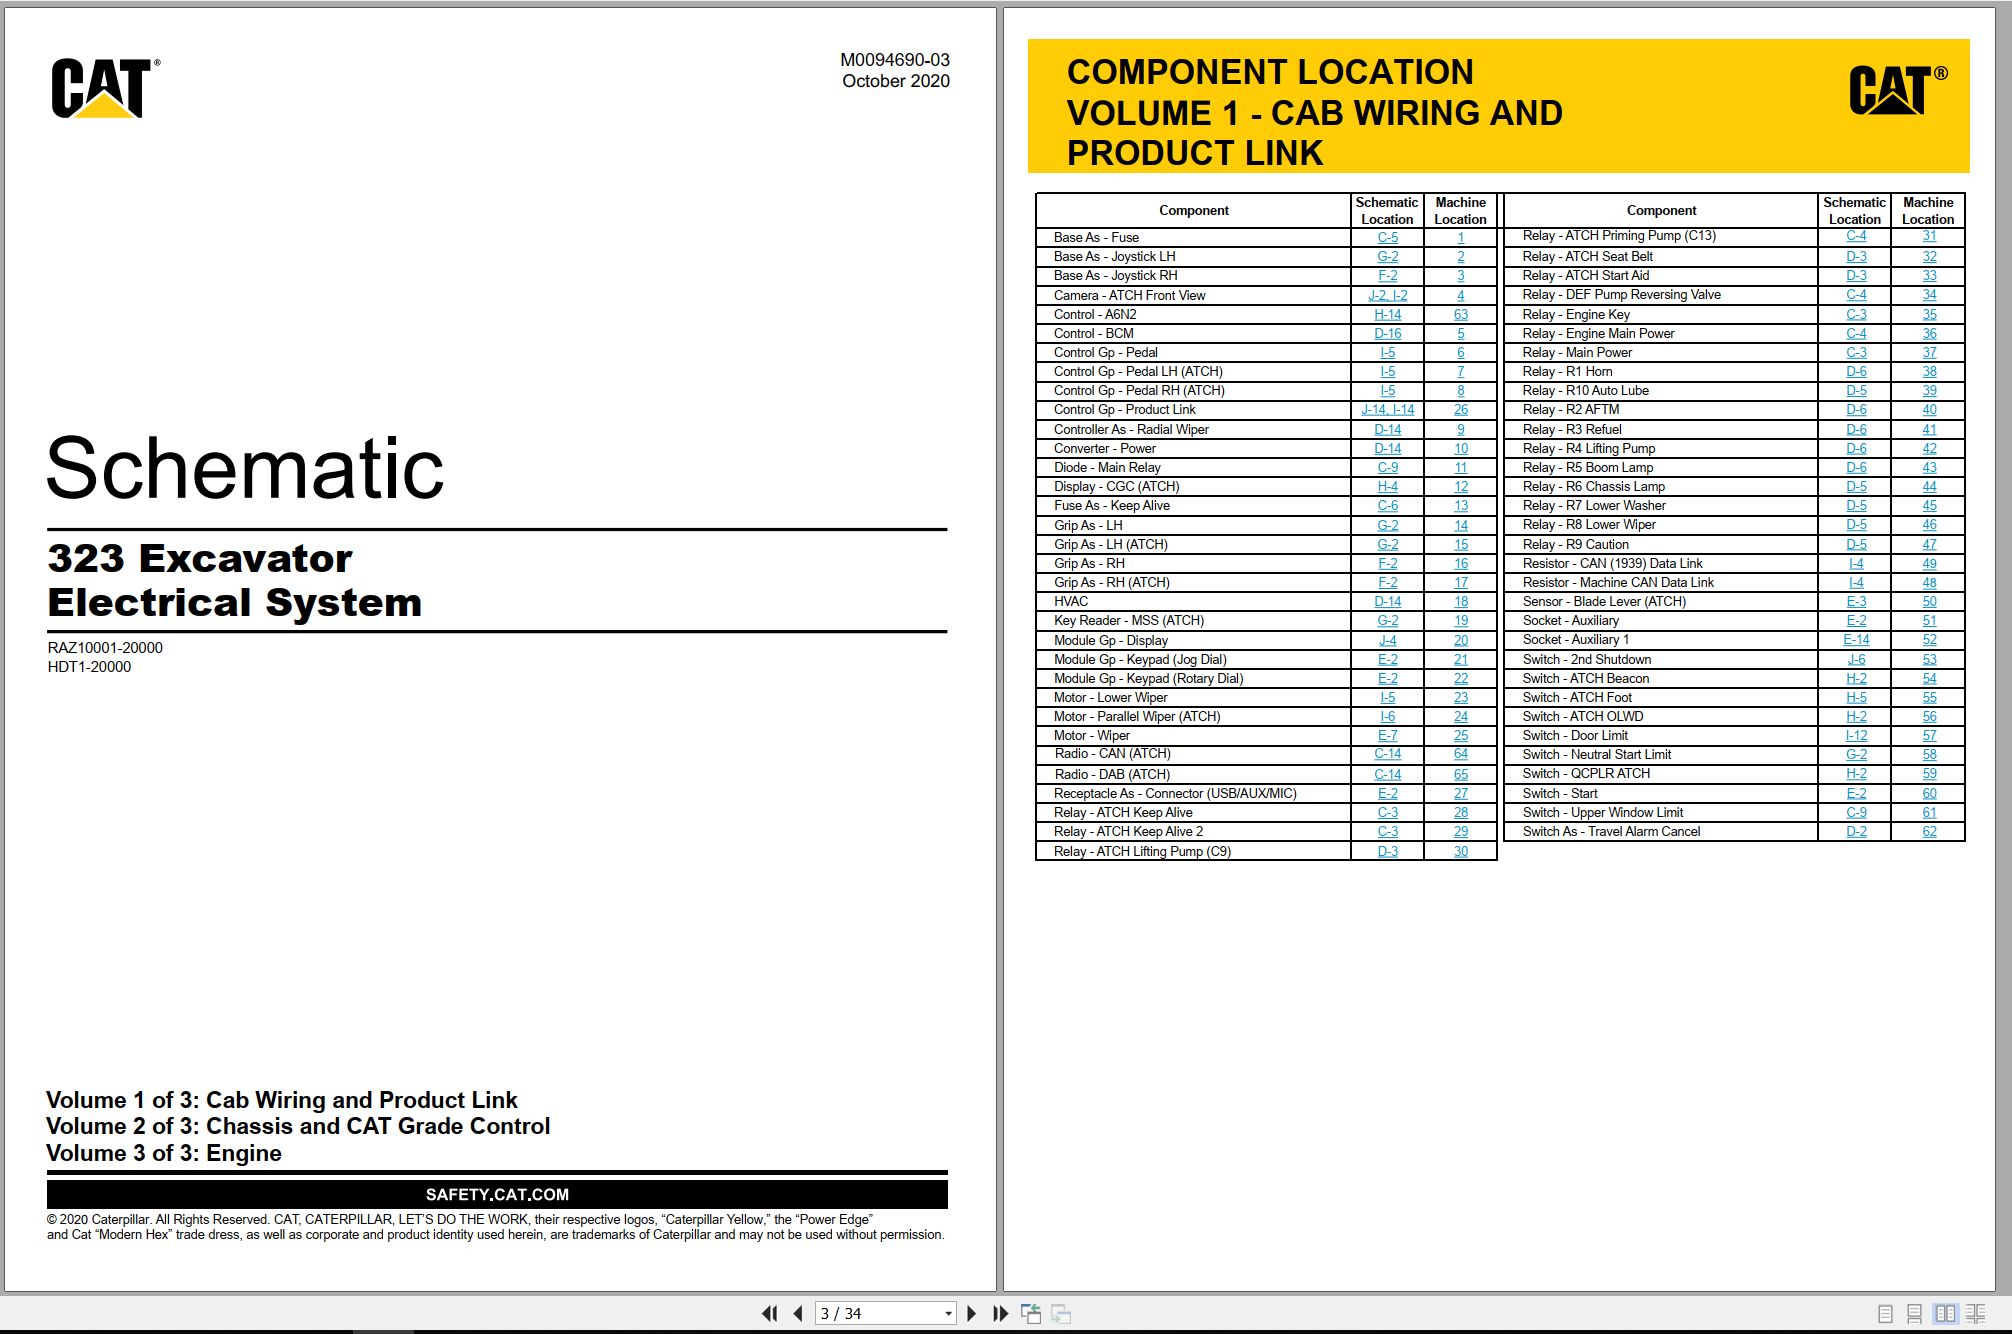Click machine location 63 for Control - A6N2
The width and height of the screenshot is (2012, 1334).
(x=1460, y=314)
